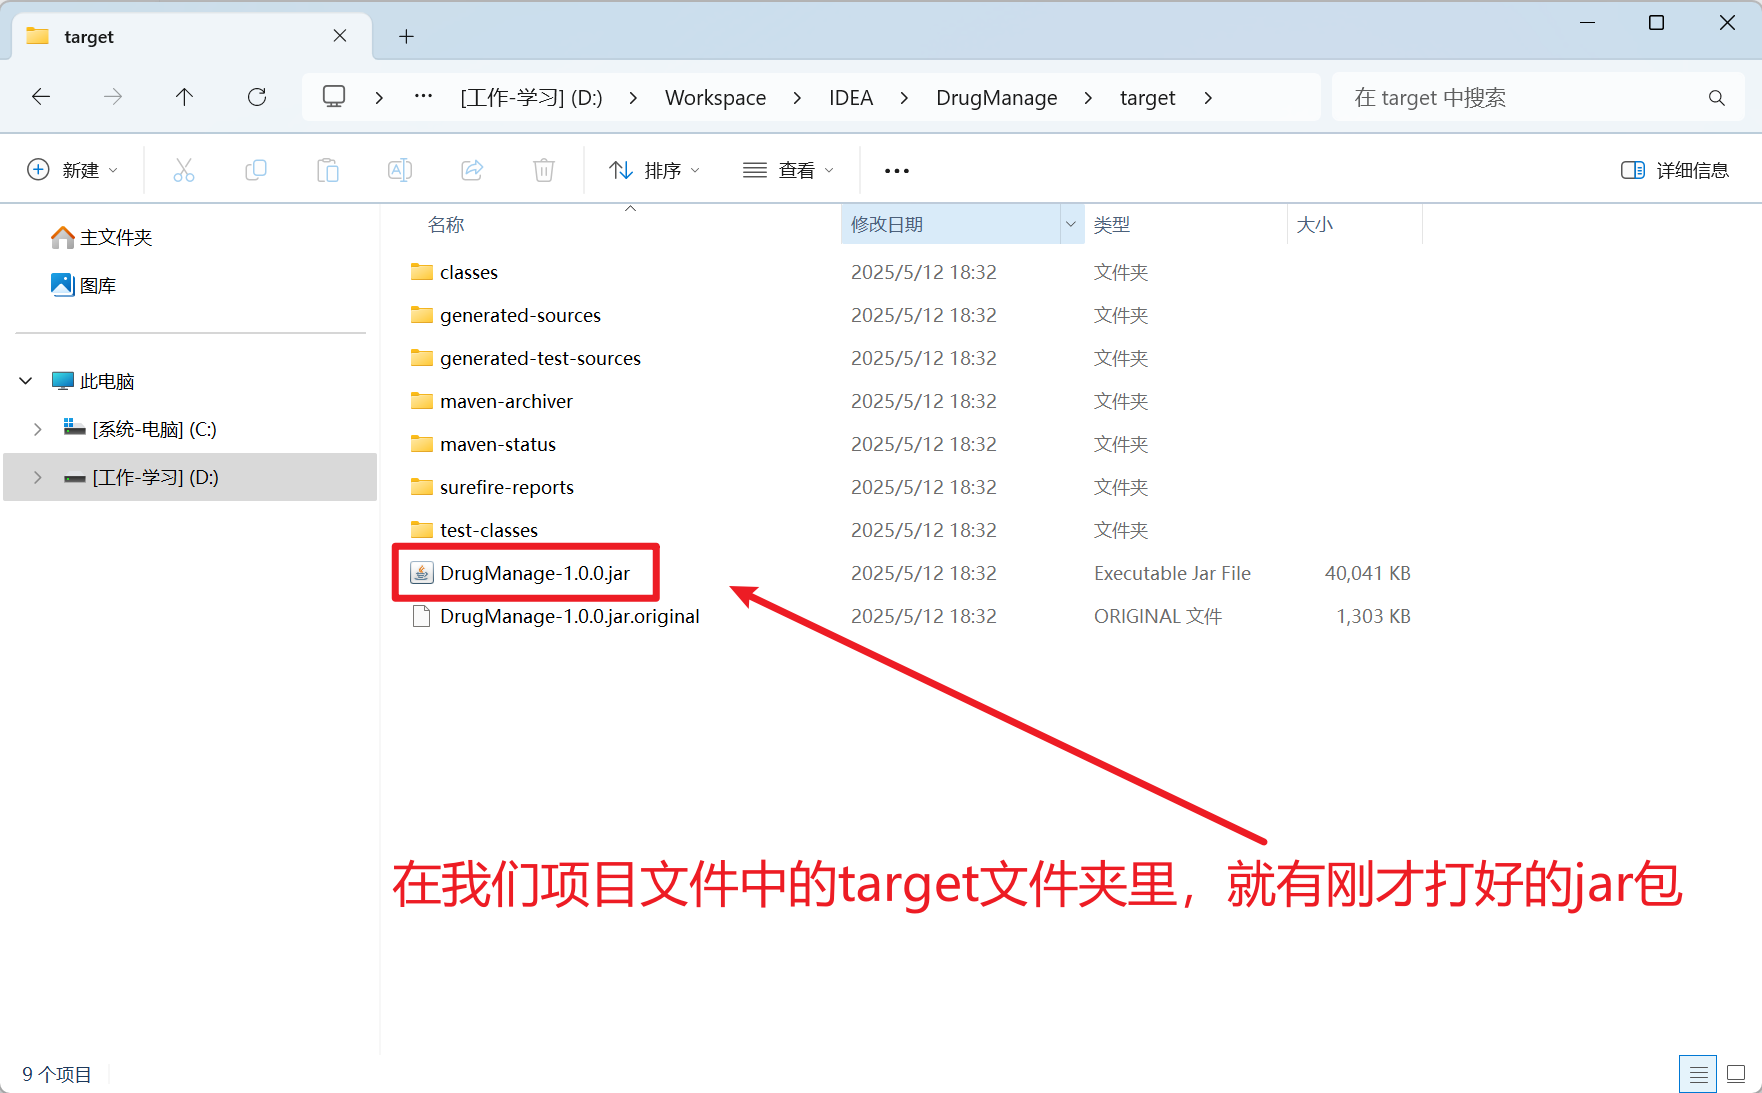Expand the [系统-电脑] (C:) drive tree

(37, 429)
